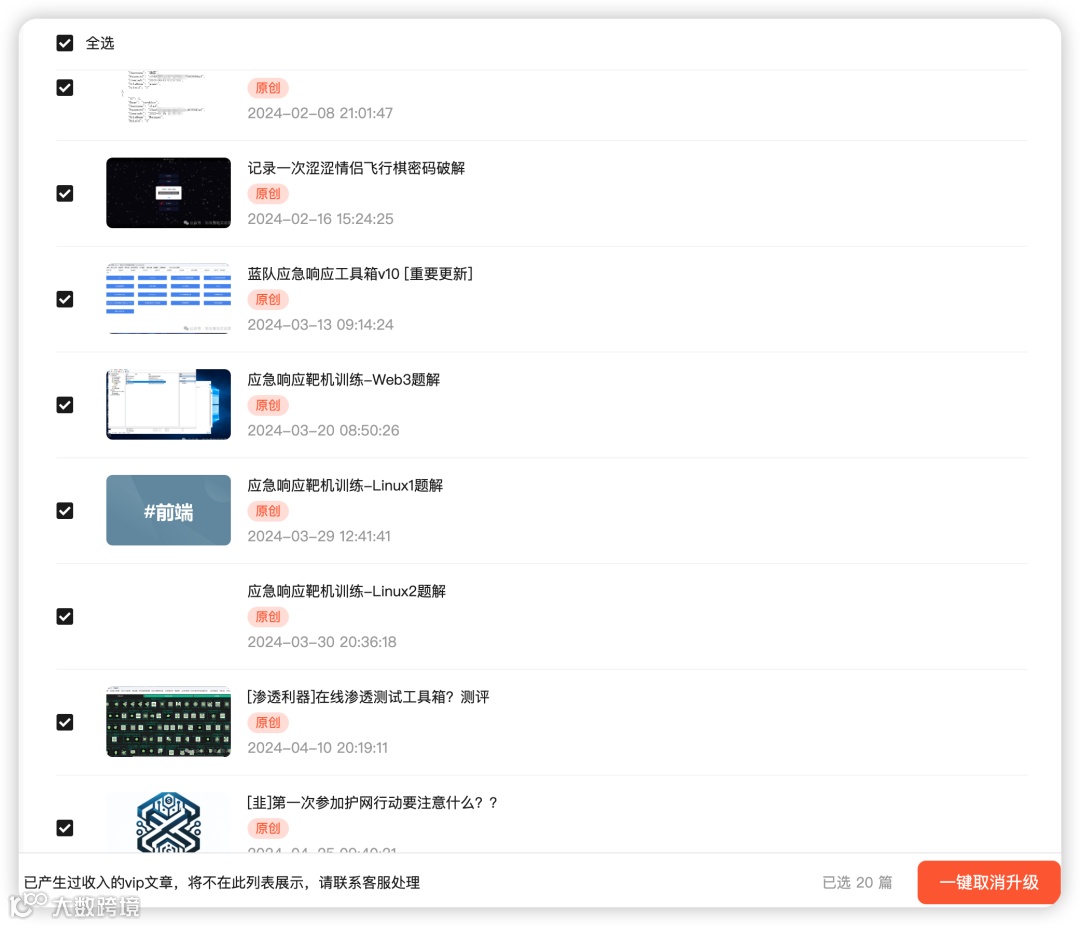This screenshot has width=1080, height=926.
Task: Click title [渗透利器]在线渗透测试工具箱？测评
Action: click(x=368, y=697)
